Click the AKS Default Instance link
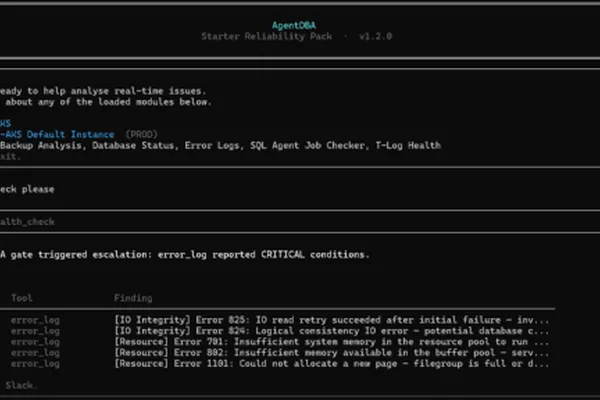This screenshot has width=600, height=400. 57,134
